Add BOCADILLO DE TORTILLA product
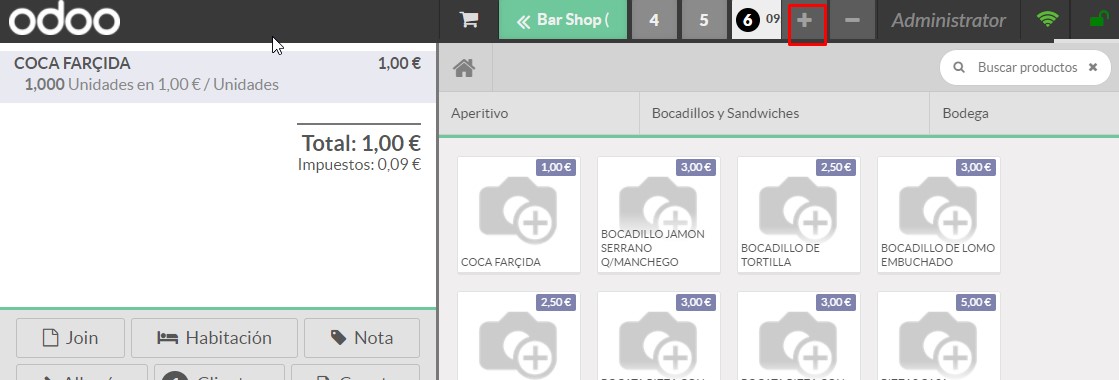Screen dimensions: 1119x380 point(799,214)
